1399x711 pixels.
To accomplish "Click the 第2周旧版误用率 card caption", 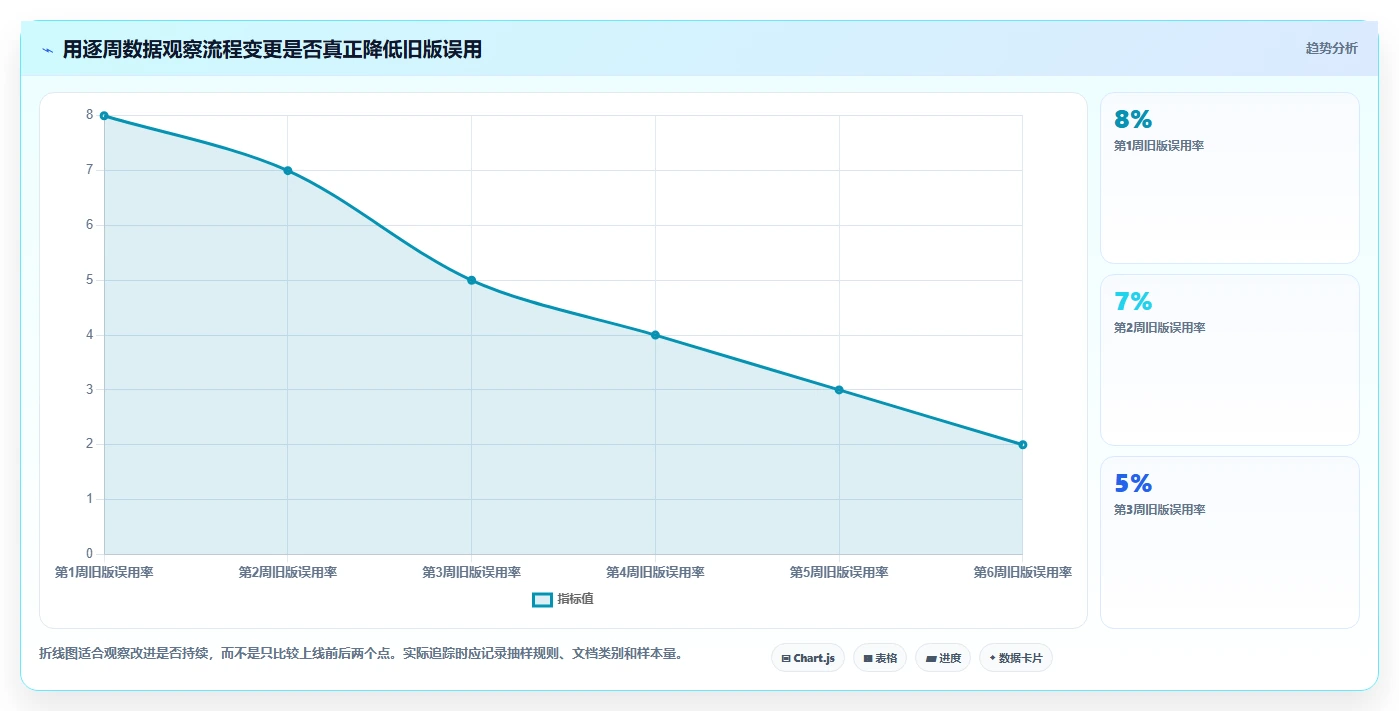I will [1159, 328].
